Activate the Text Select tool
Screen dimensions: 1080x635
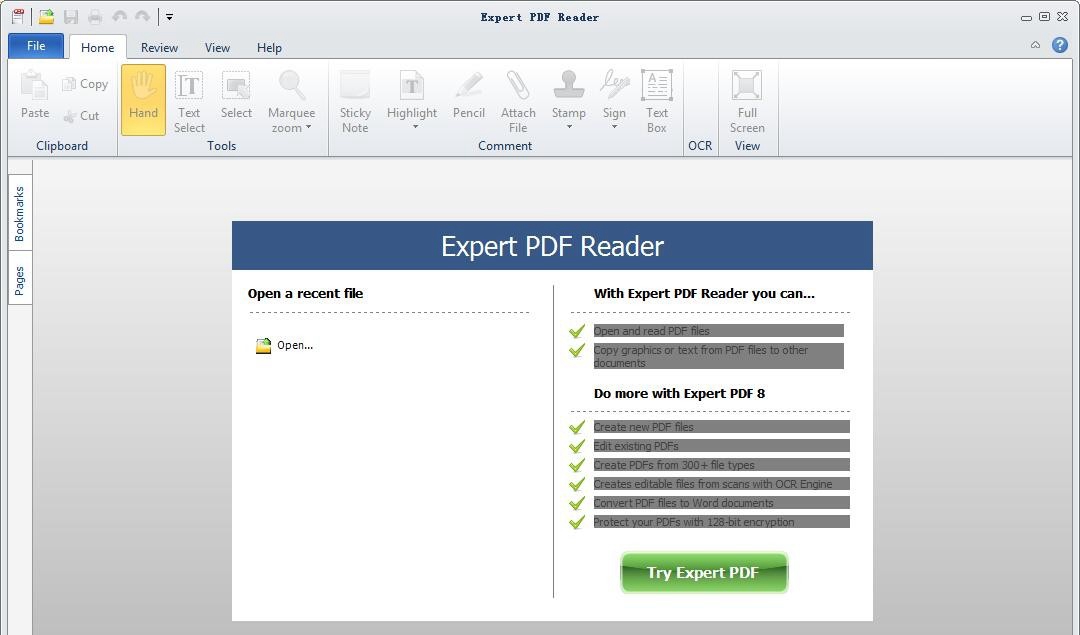[x=189, y=101]
